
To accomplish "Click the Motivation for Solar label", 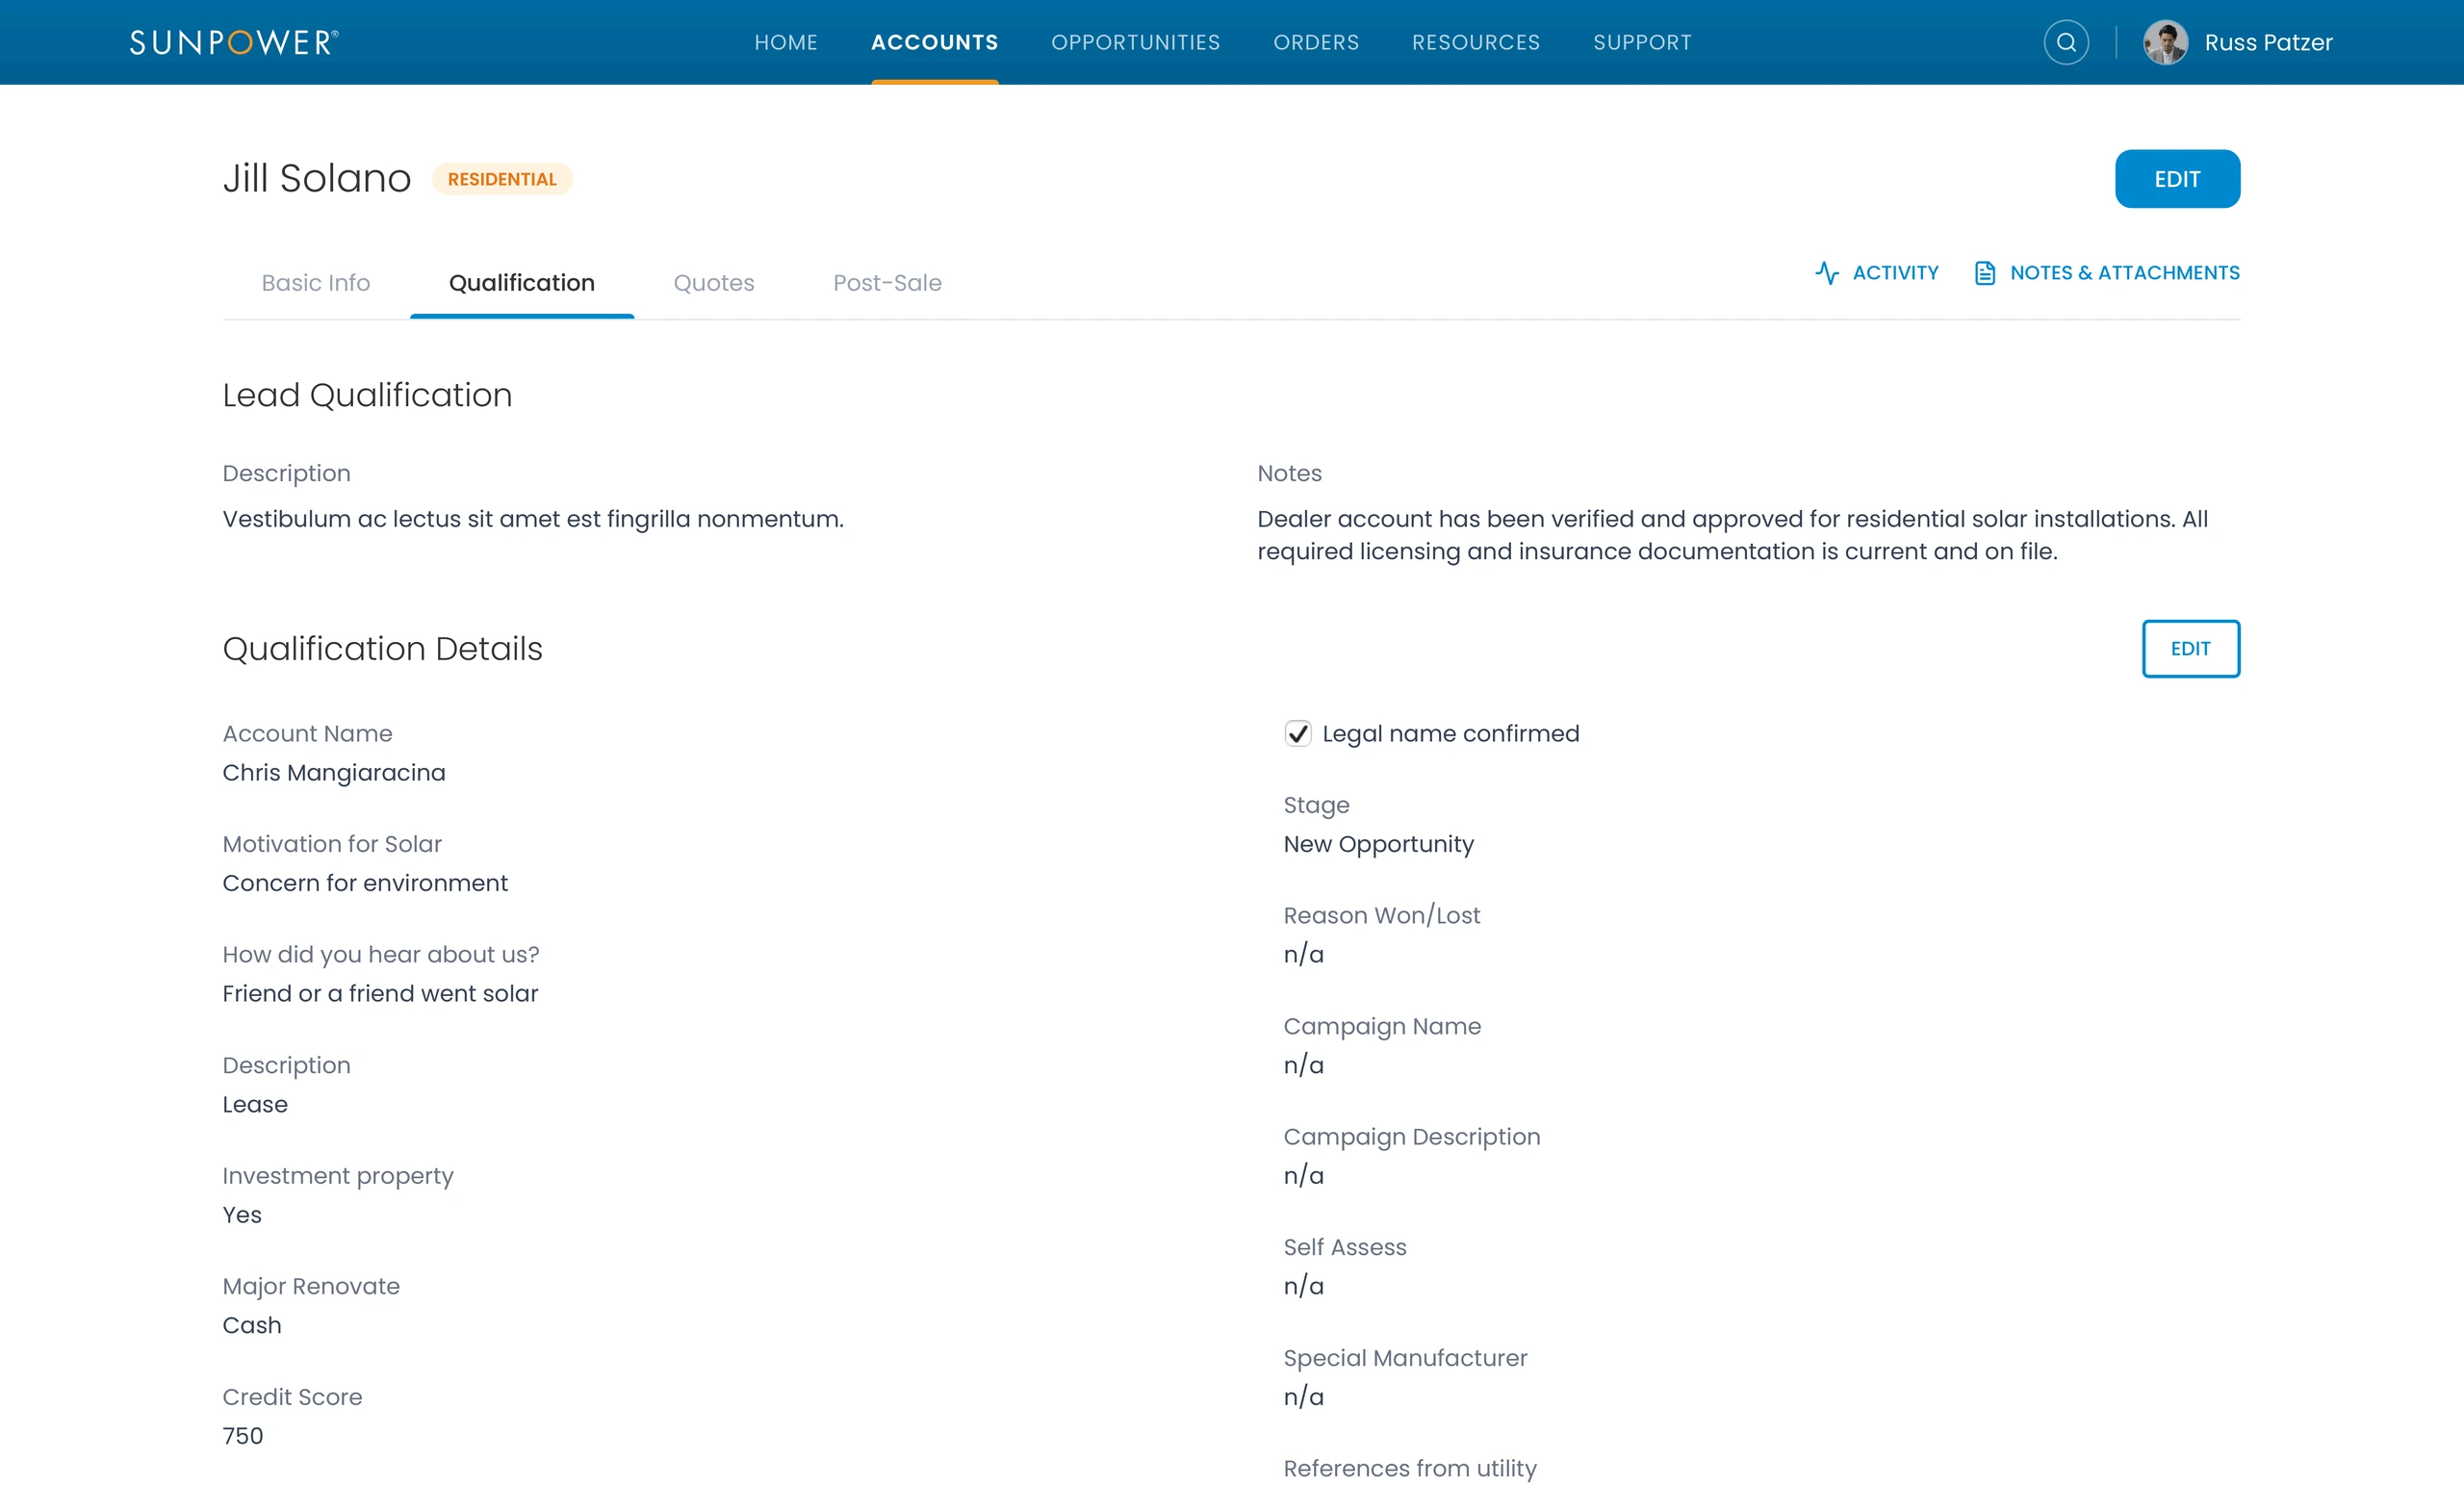I will point(332,844).
